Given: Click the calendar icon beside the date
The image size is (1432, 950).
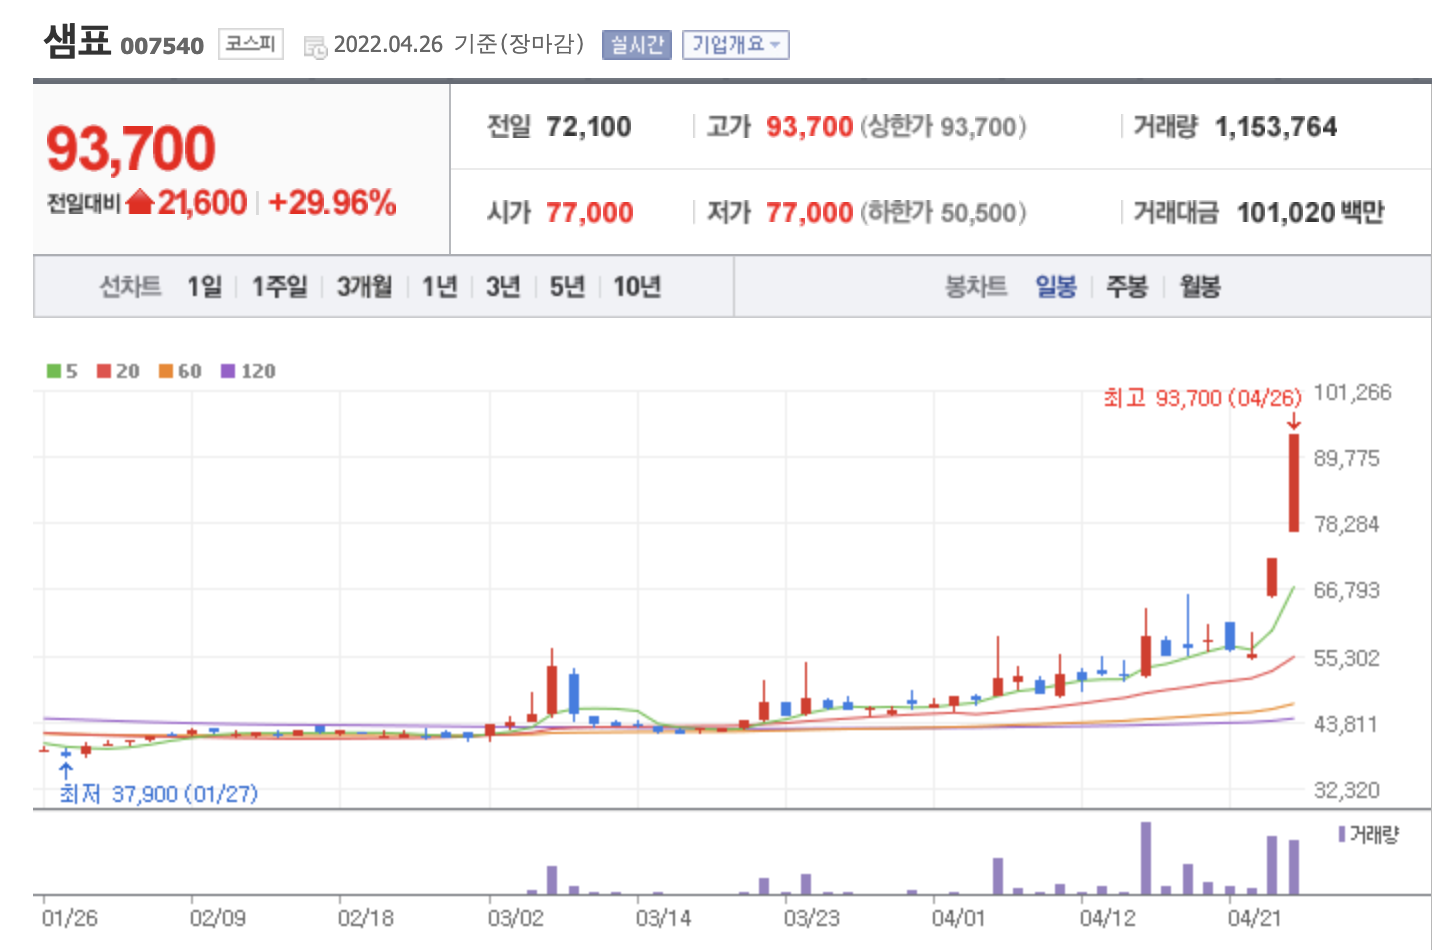Looking at the screenshot, I should (315, 47).
